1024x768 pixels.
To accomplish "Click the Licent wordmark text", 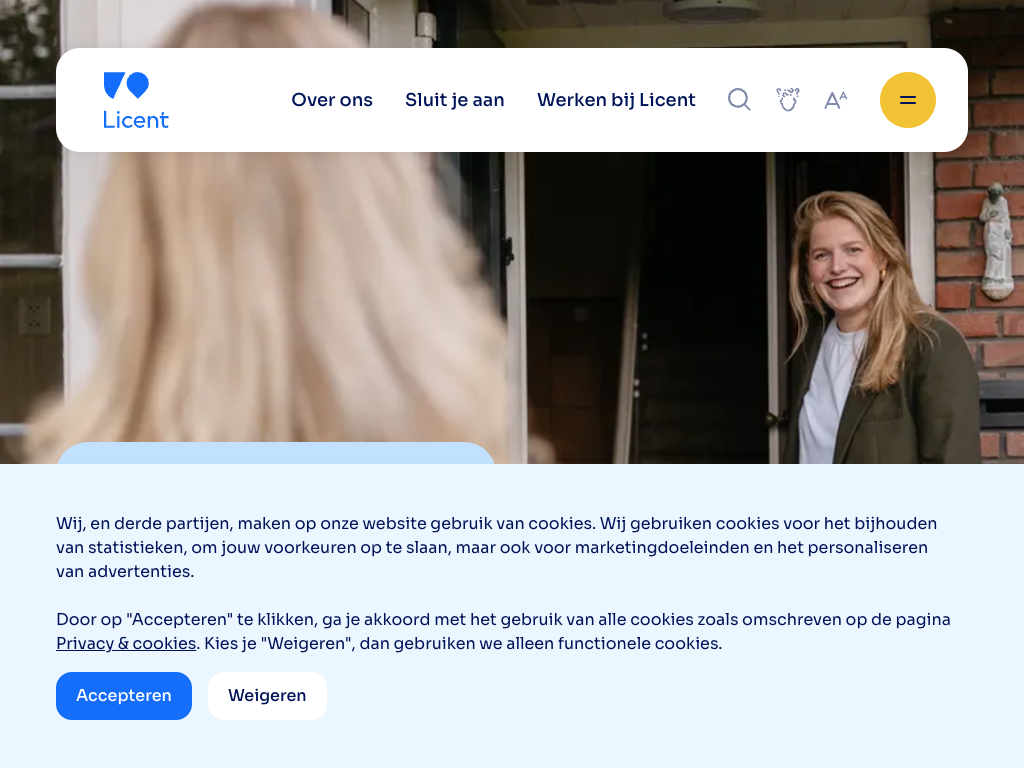I will (136, 120).
